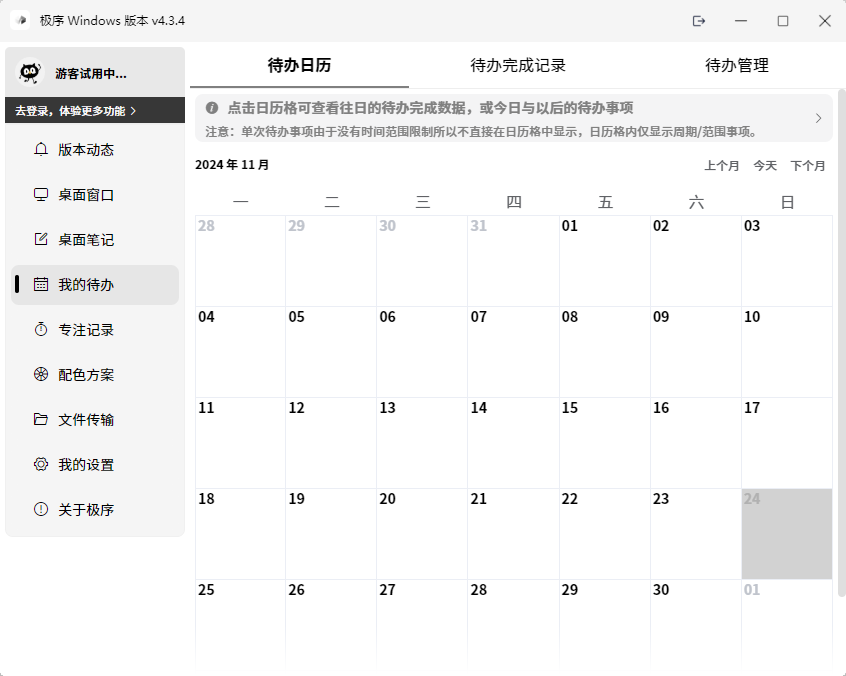The width and height of the screenshot is (846, 676).
Task: Click the exit icon in the title bar
Action: pos(699,21)
